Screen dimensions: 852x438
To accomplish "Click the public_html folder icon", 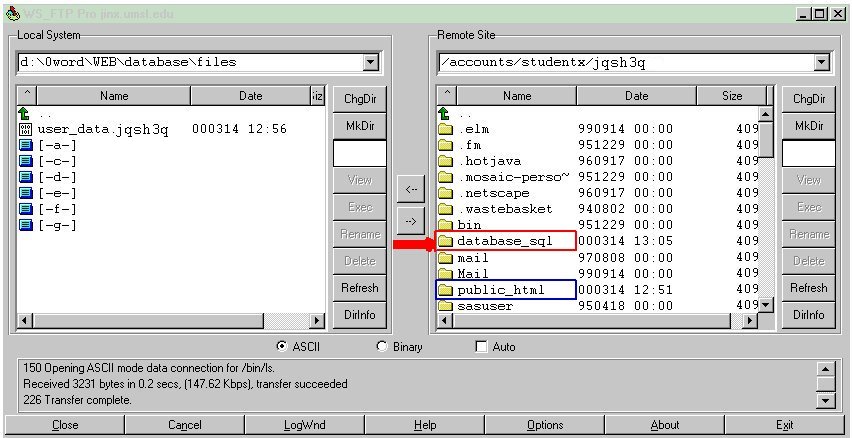I will 446,290.
